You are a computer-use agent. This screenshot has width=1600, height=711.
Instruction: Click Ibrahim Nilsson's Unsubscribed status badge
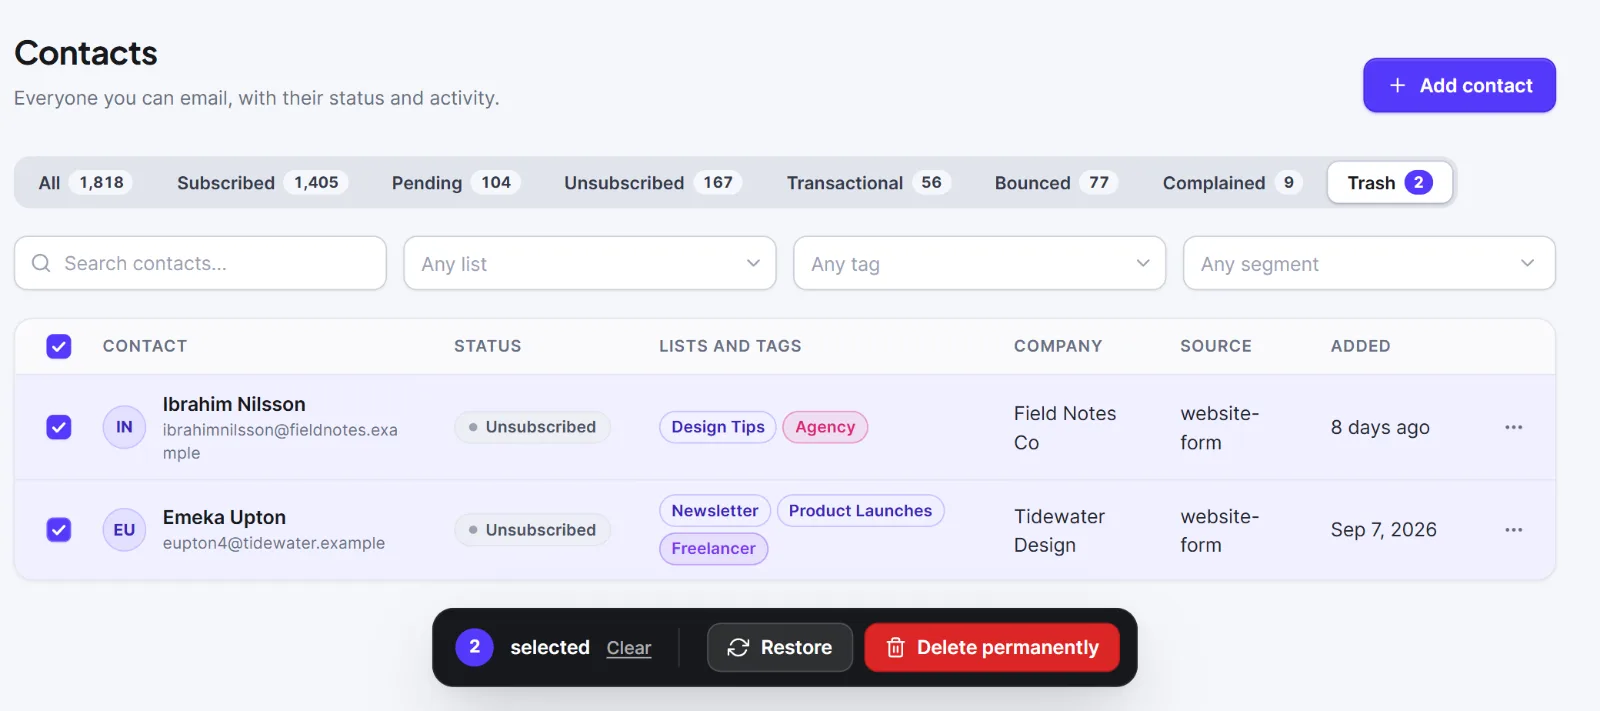pos(532,427)
